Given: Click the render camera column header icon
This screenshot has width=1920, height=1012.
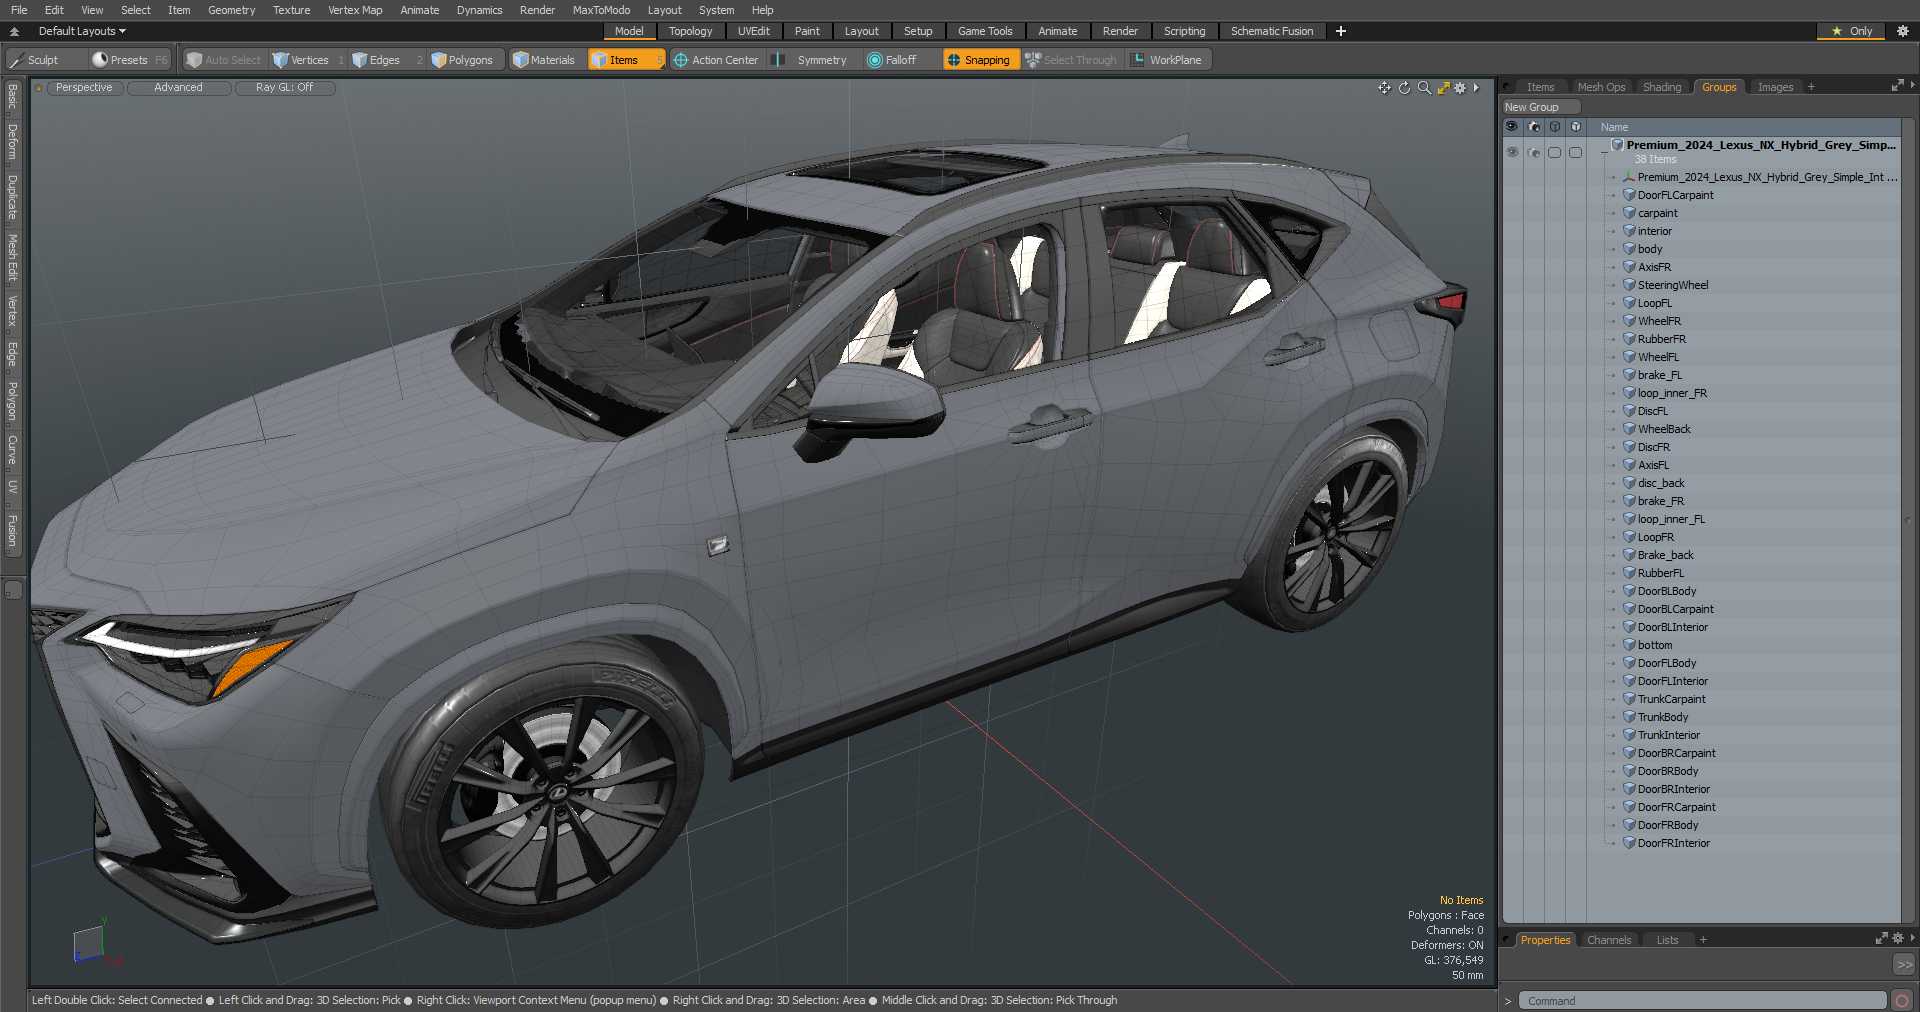Looking at the screenshot, I should [1534, 127].
